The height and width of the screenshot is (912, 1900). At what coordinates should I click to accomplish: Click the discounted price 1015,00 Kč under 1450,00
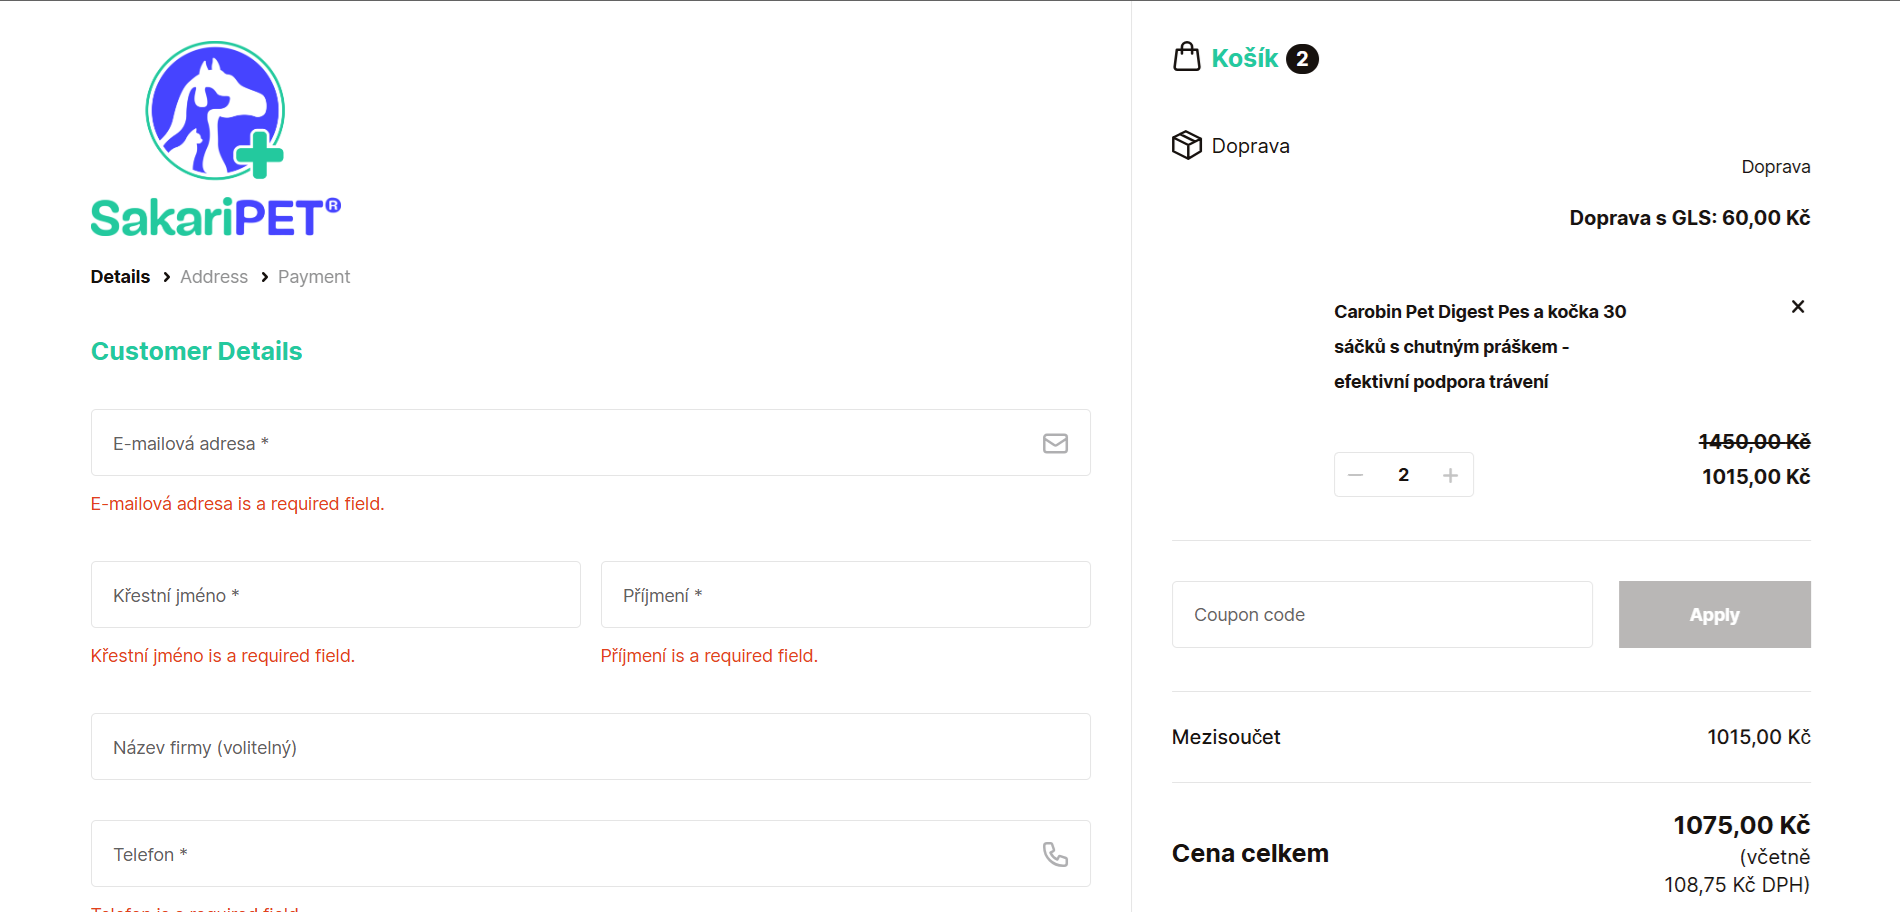1756,477
